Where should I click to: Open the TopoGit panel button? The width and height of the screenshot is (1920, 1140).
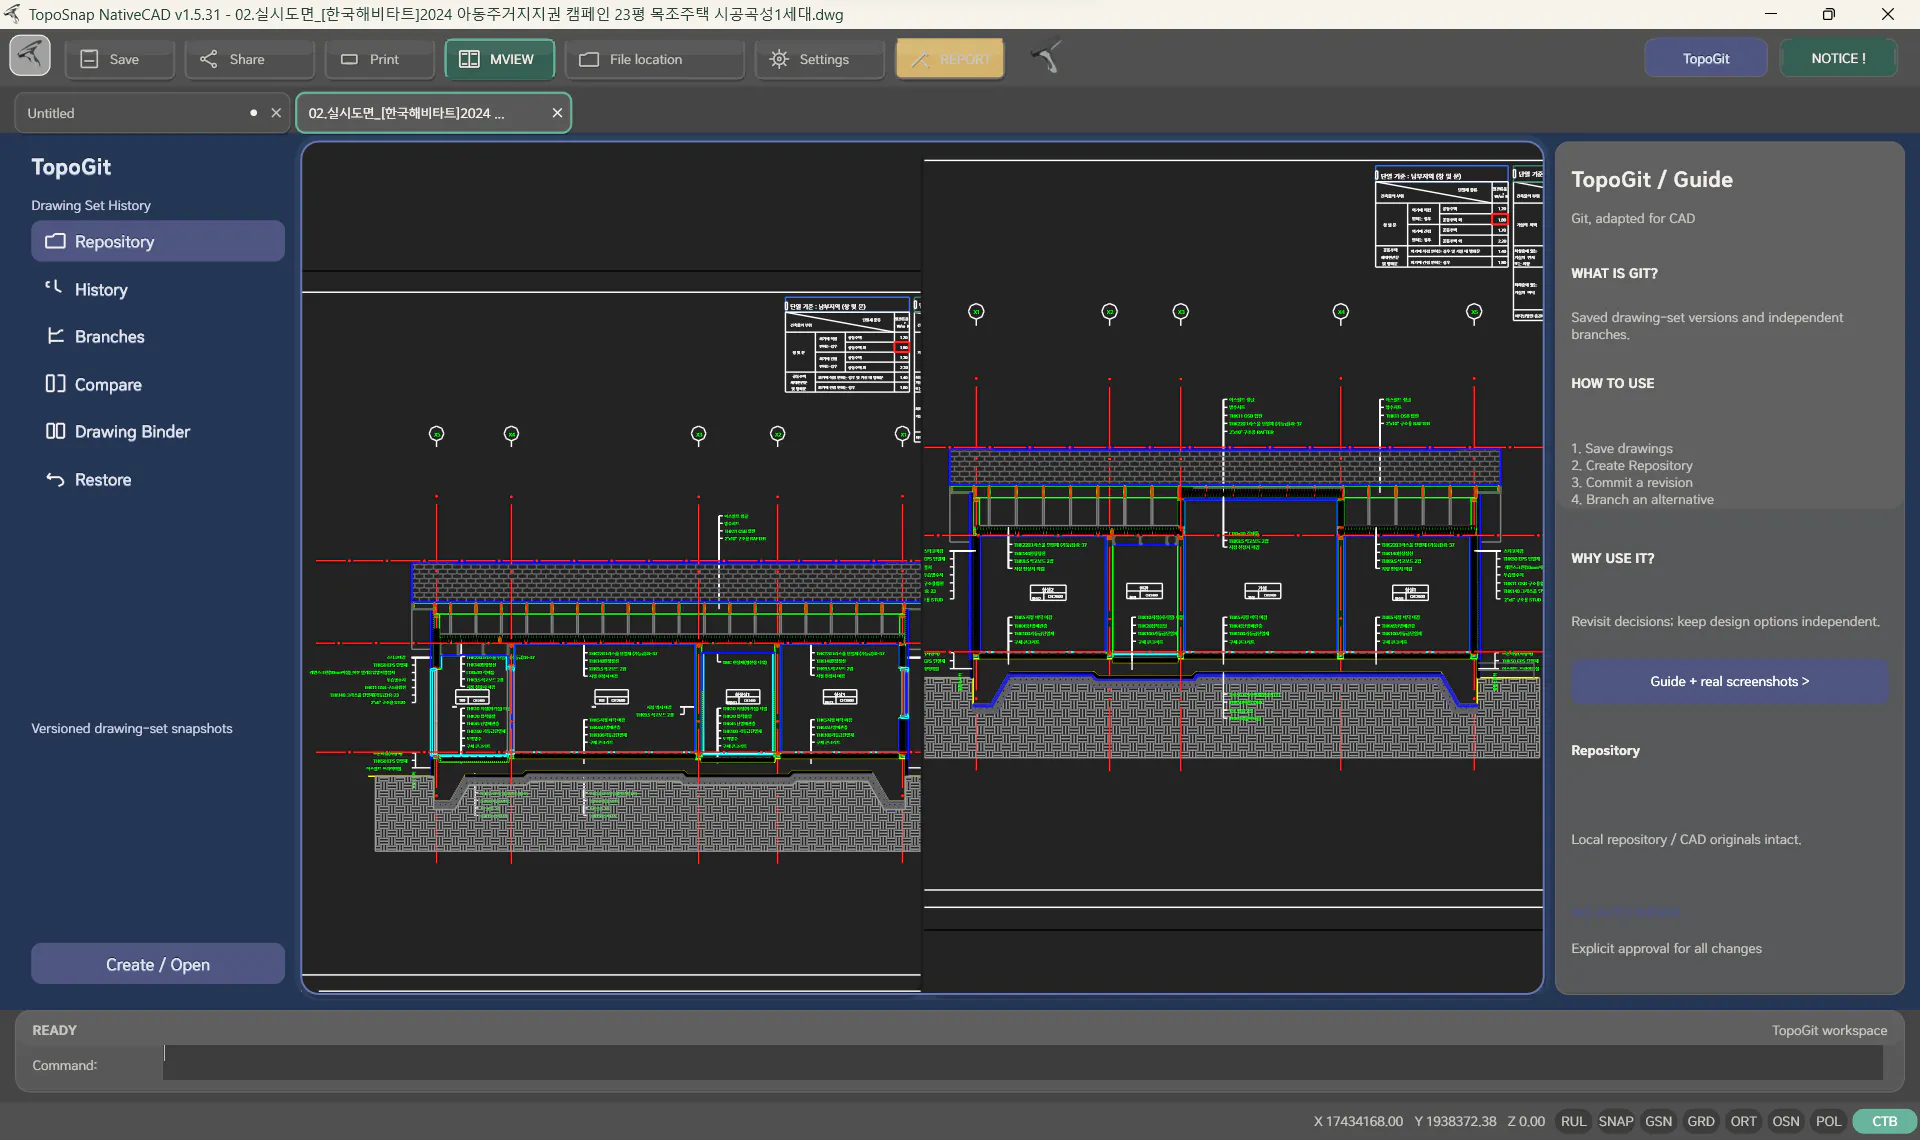[1705, 58]
